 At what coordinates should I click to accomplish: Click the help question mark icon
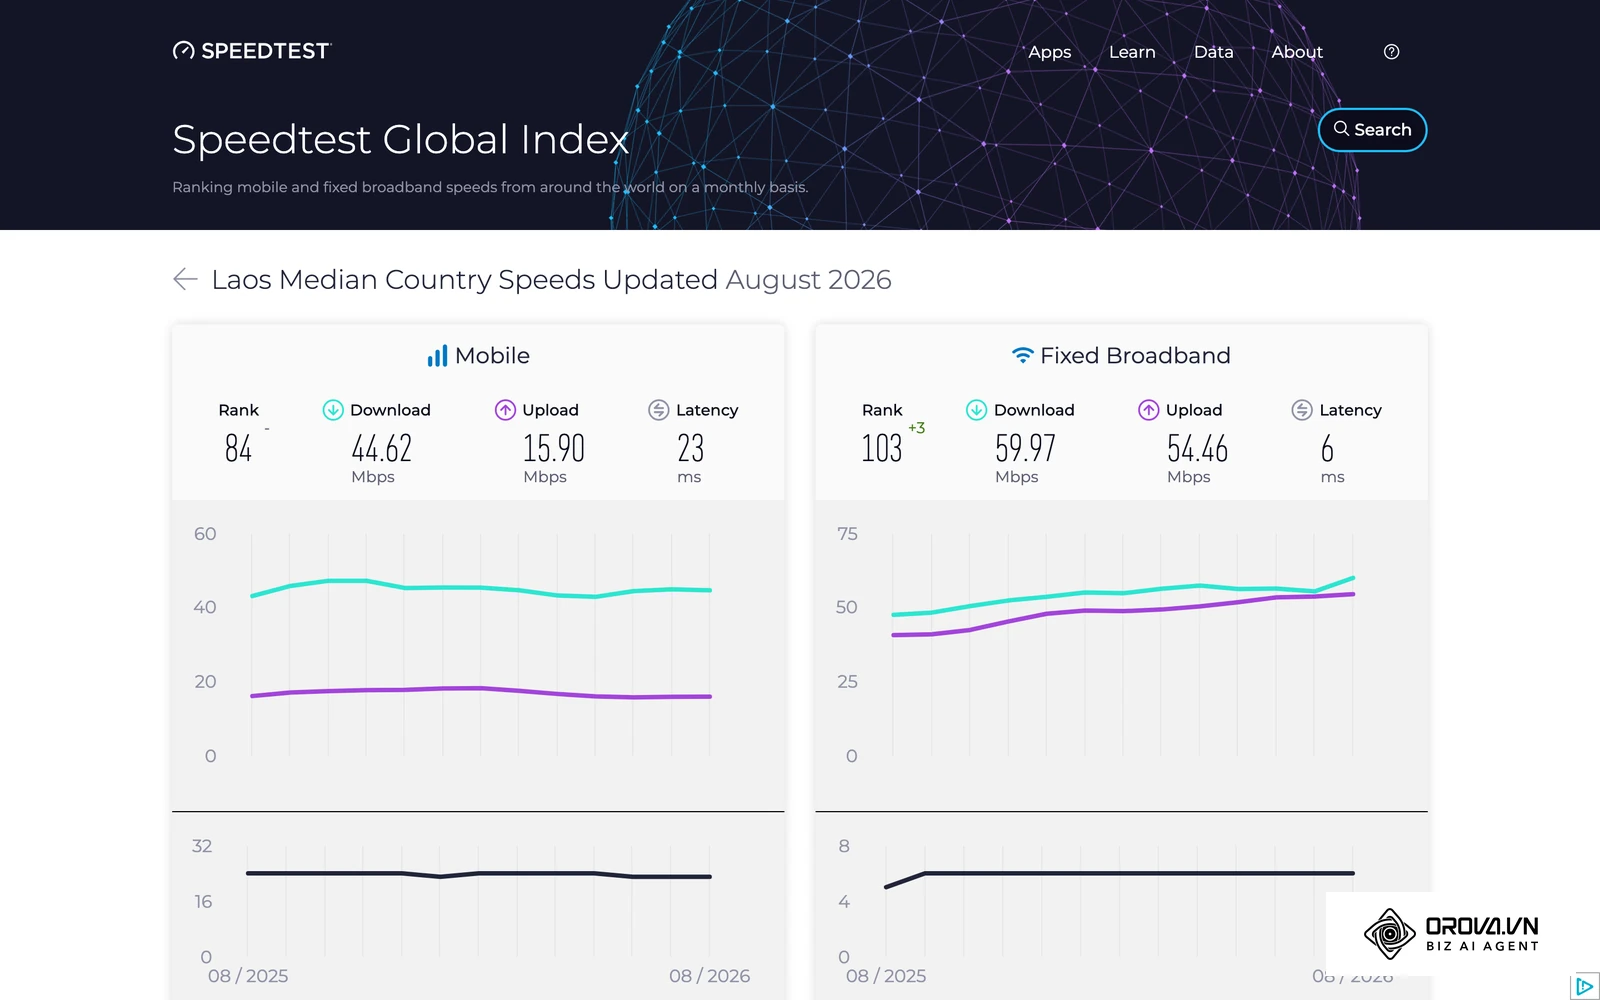tap(1391, 52)
